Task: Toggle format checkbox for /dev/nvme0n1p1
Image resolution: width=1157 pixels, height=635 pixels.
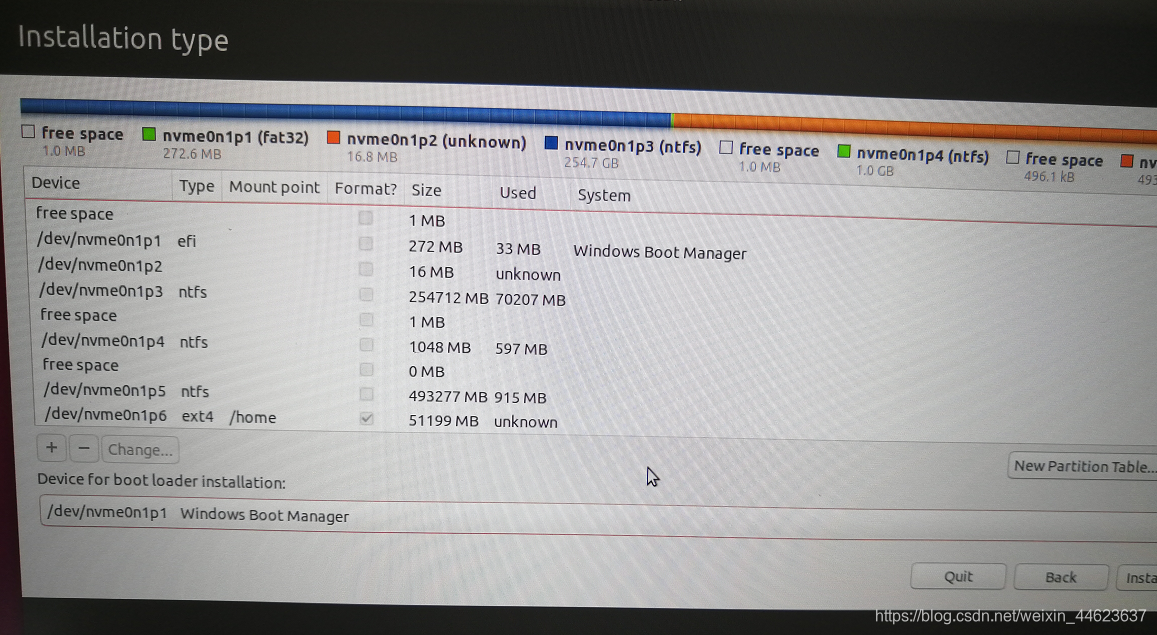Action: [365, 243]
